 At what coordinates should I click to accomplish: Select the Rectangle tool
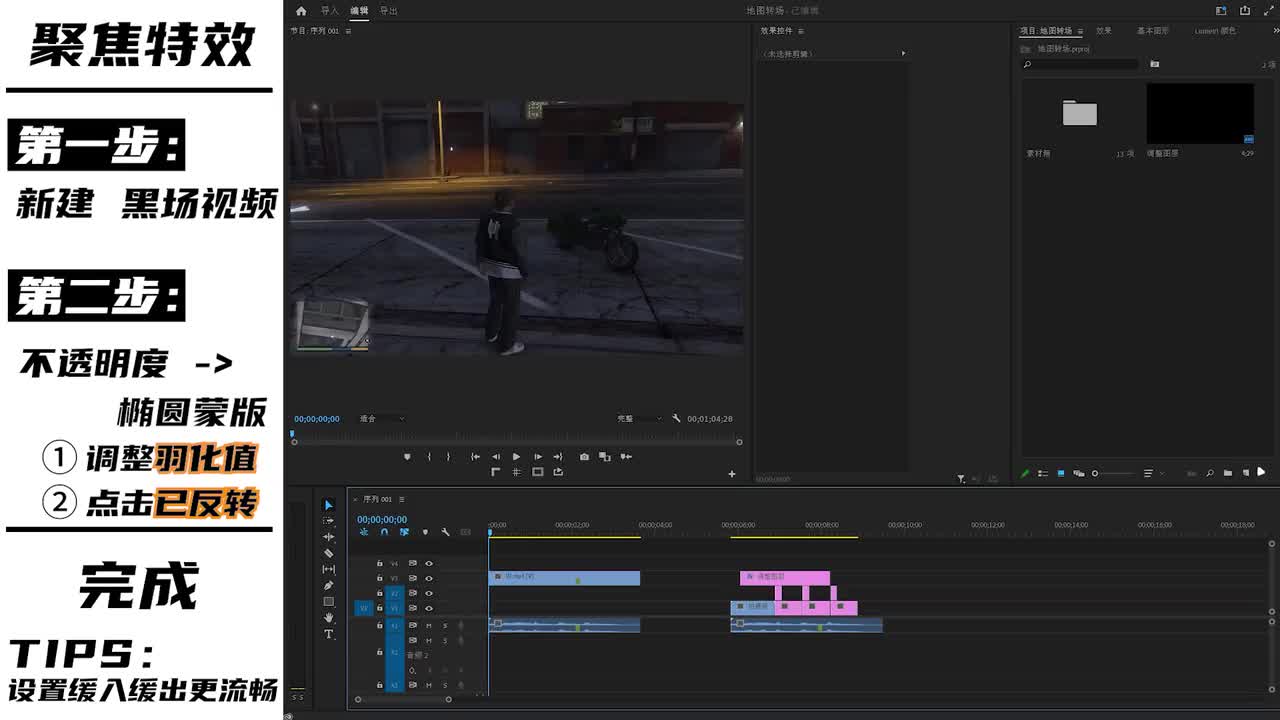click(x=328, y=601)
